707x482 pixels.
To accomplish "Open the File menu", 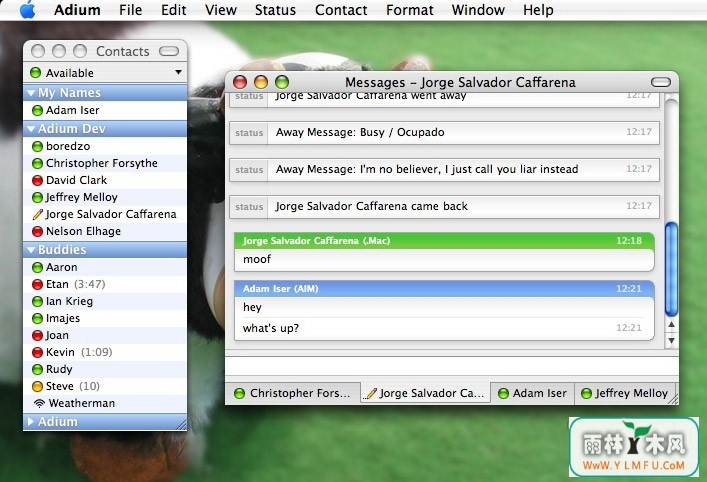I will click(130, 10).
